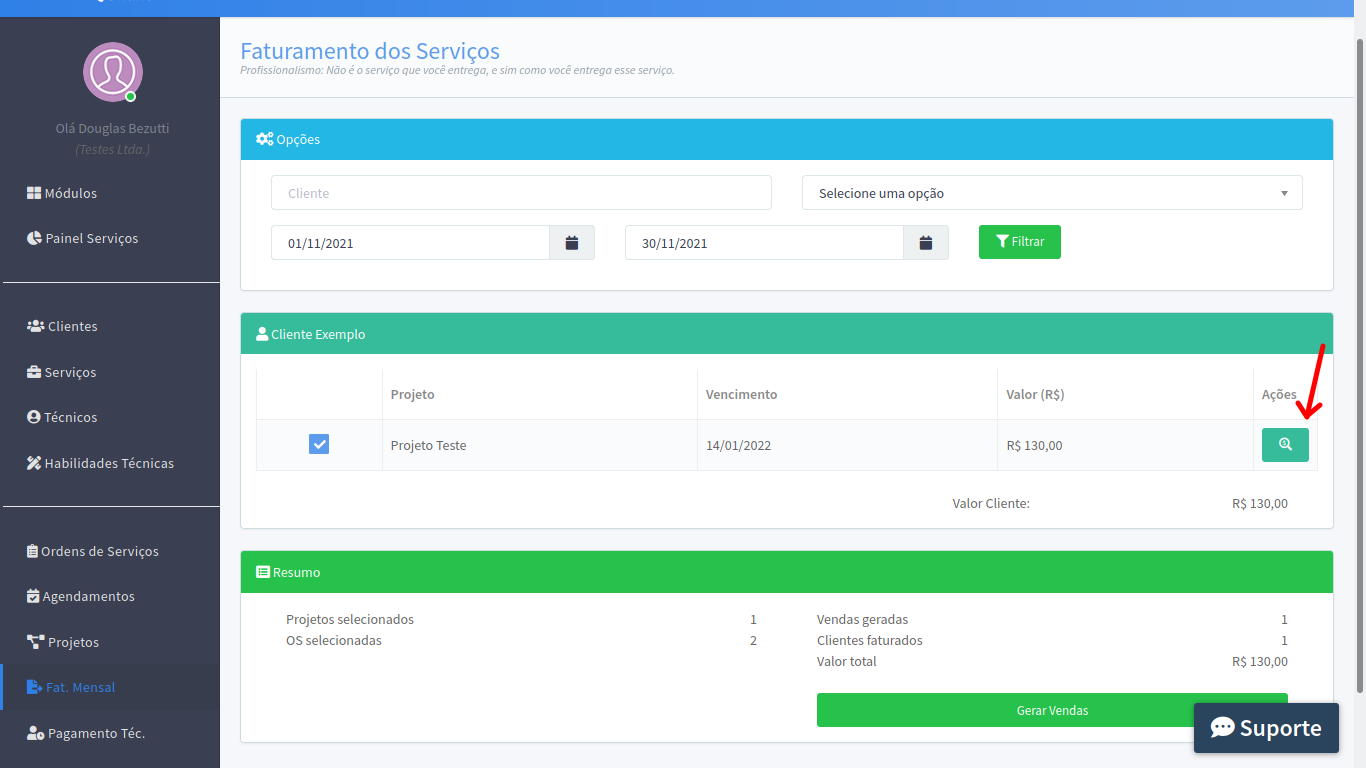This screenshot has width=1366, height=768.
Task: Open Habilidades Técnicas in the sidebar
Action: coord(108,463)
